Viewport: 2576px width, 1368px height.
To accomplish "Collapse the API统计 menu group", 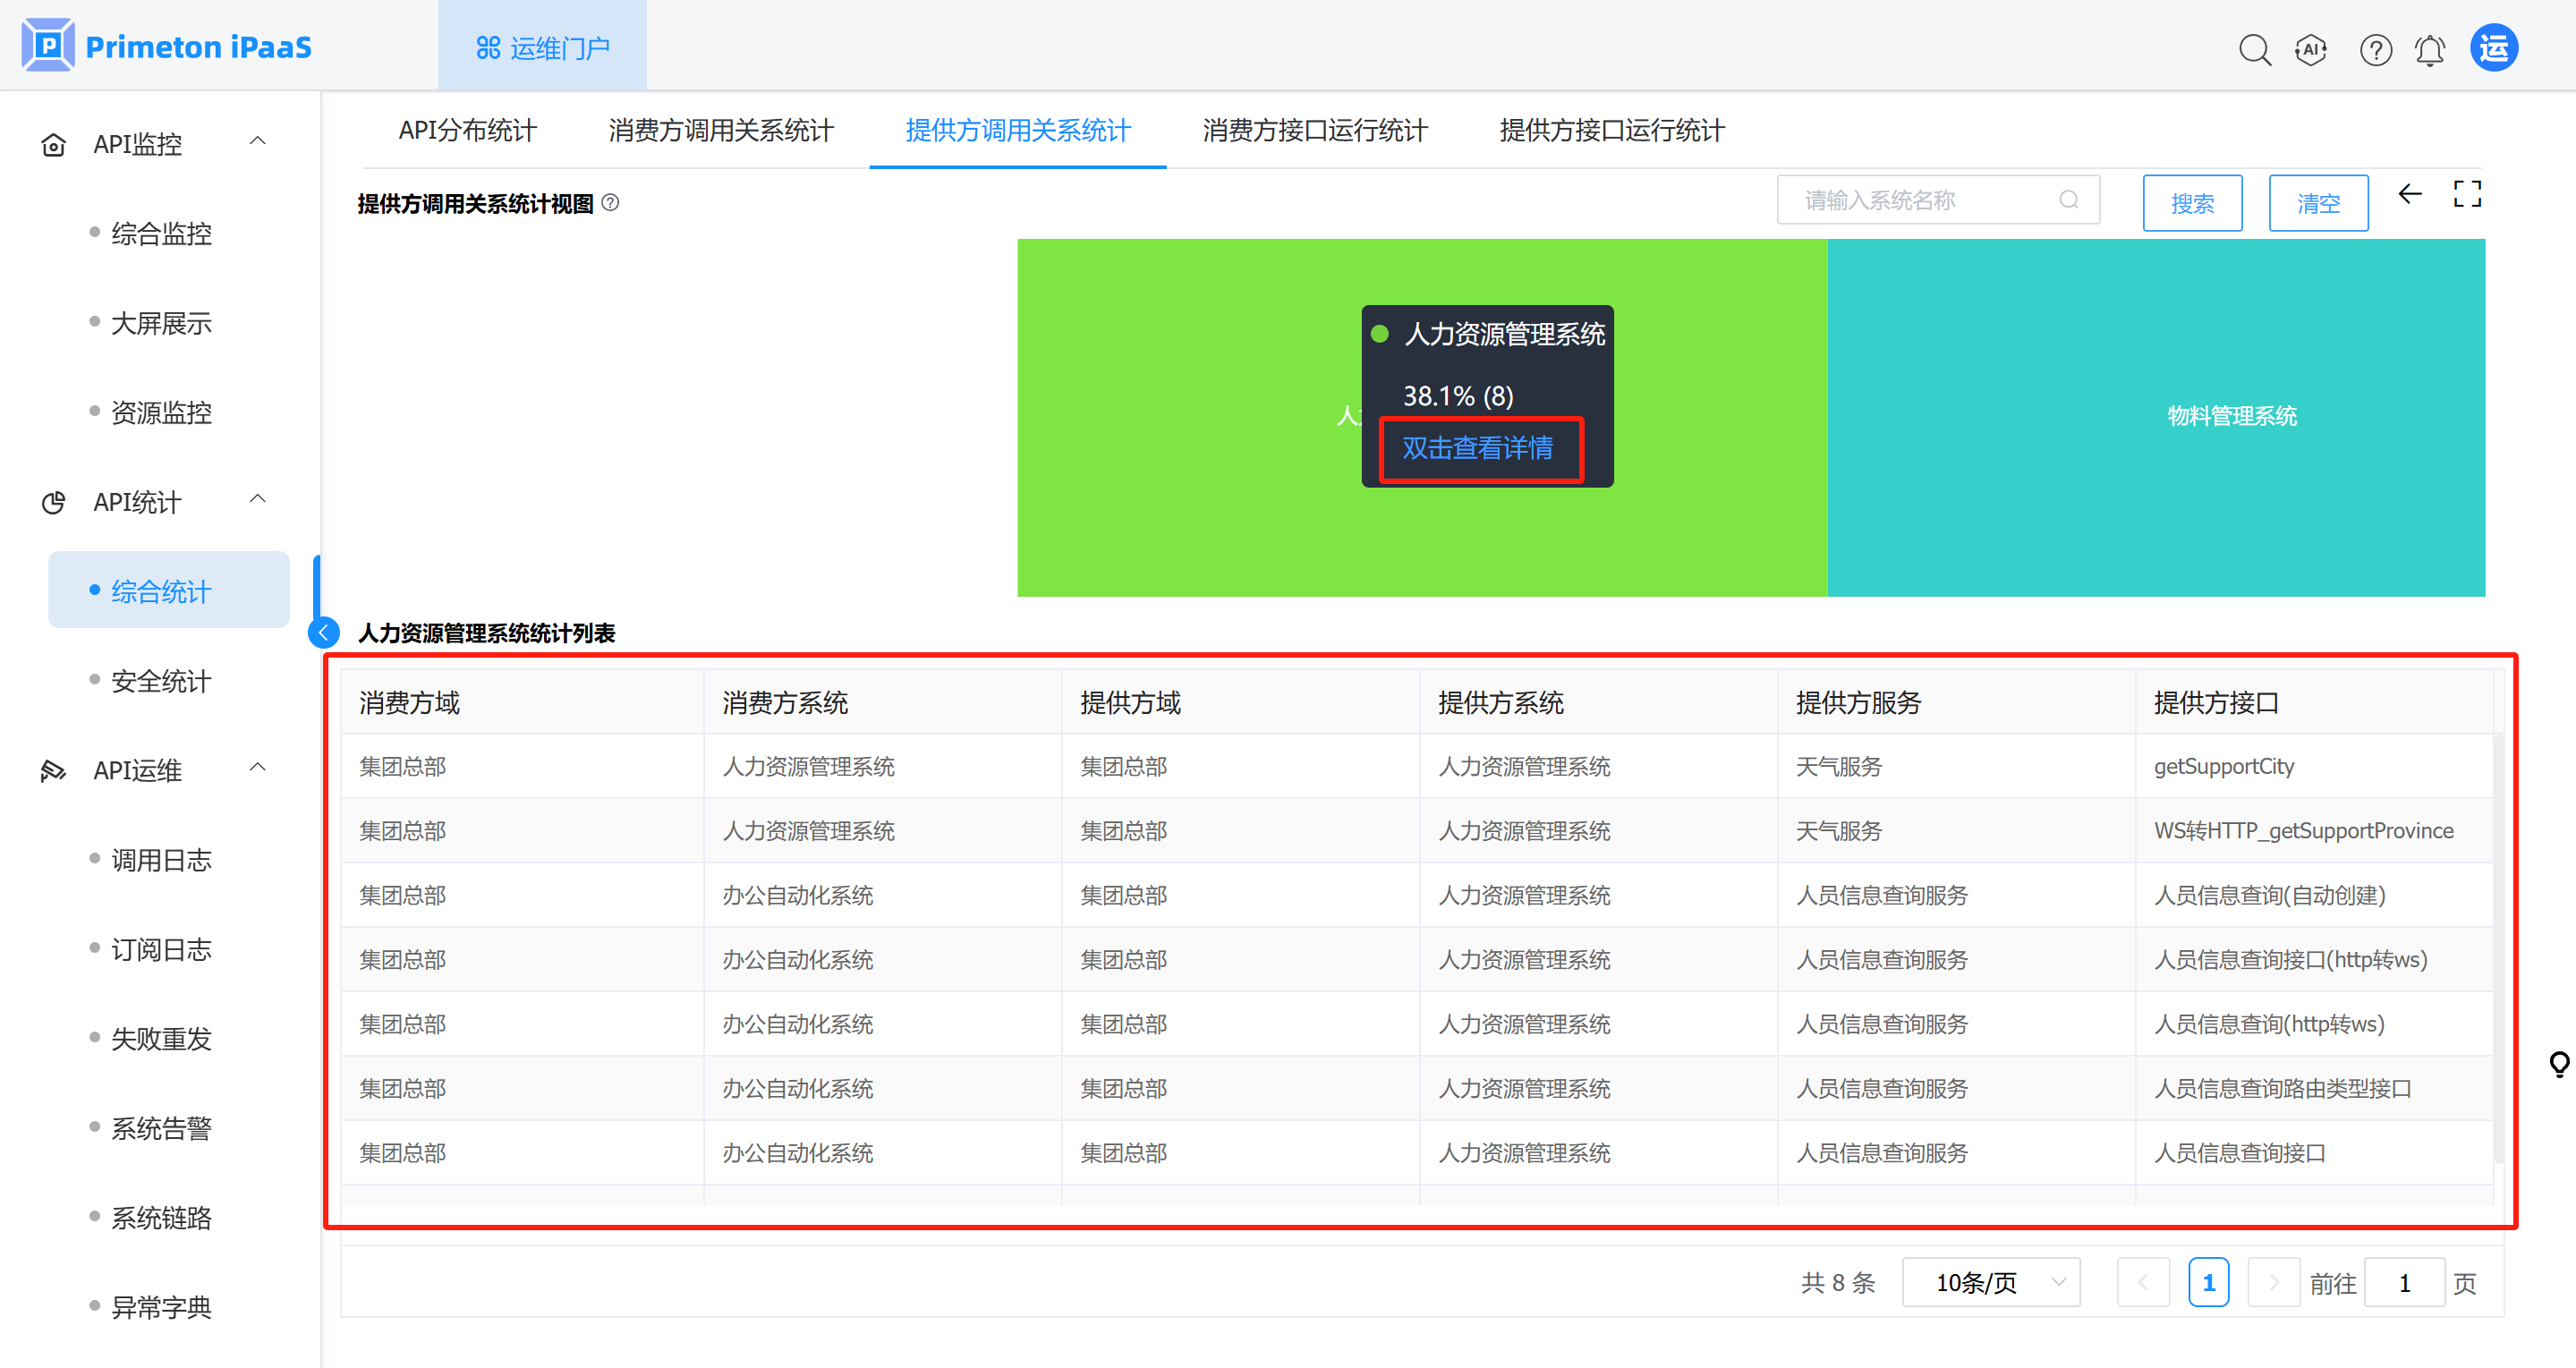I will [x=258, y=499].
